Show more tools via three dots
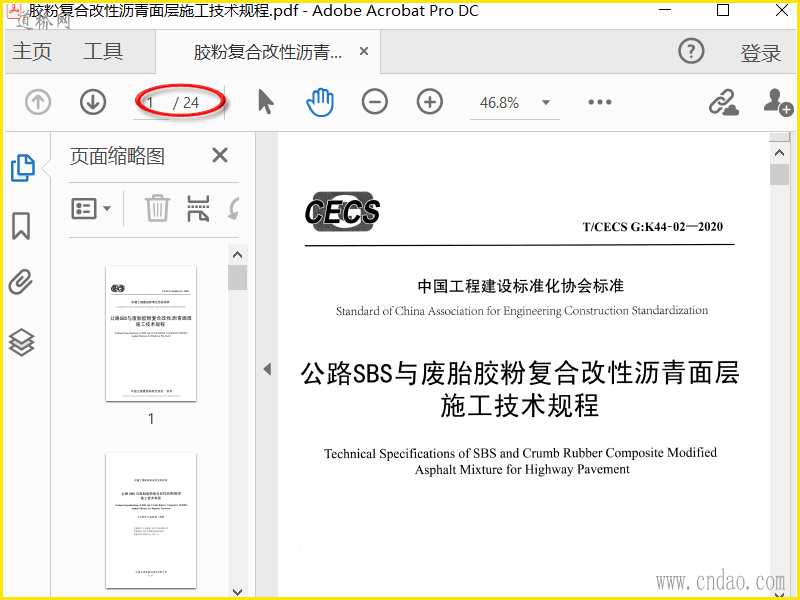 599,102
